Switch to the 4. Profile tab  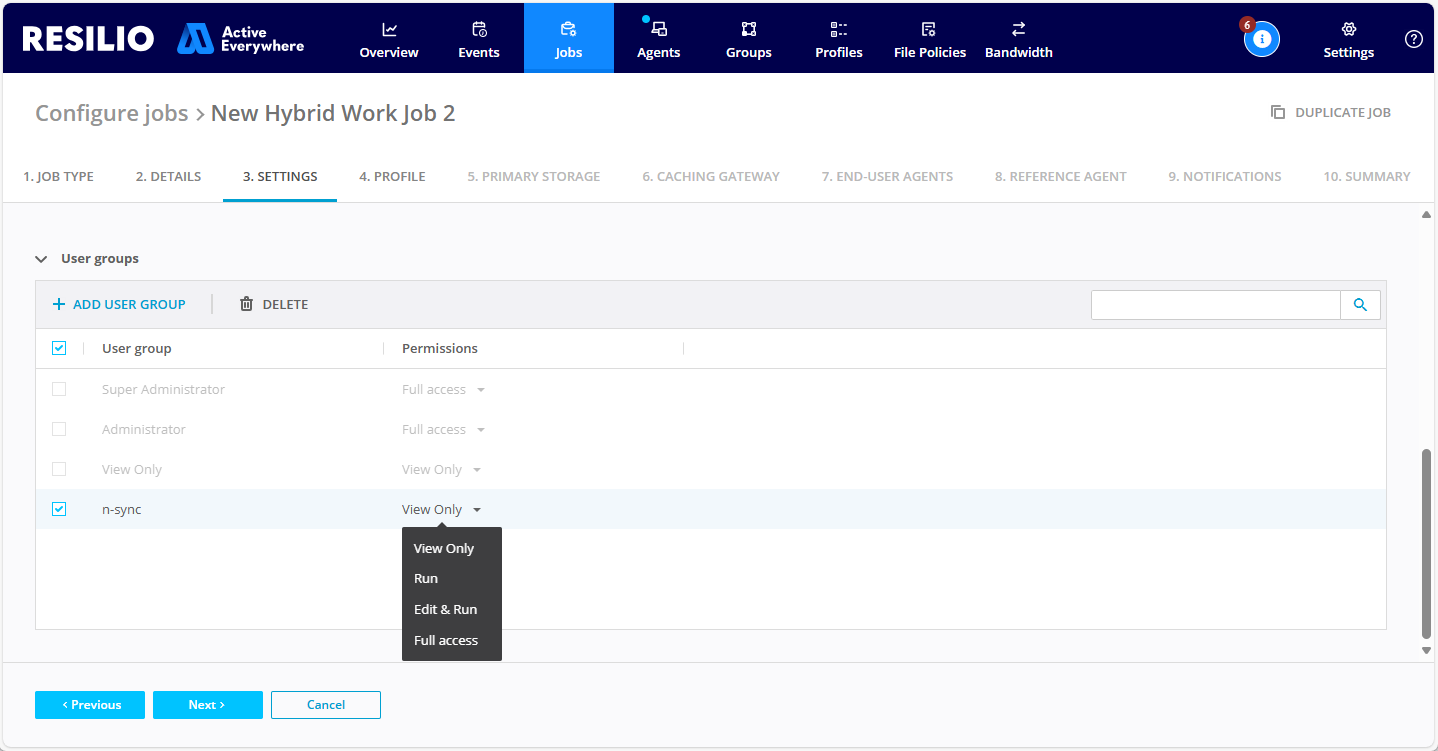tap(392, 177)
